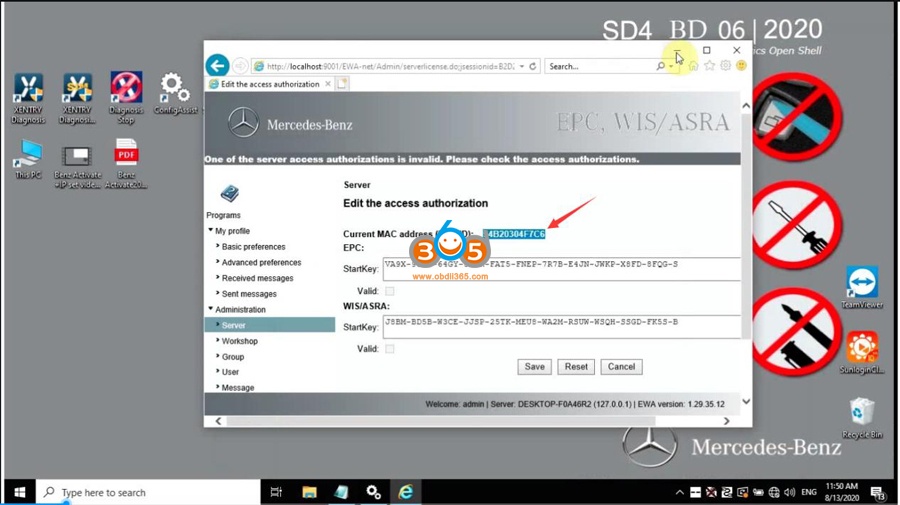Open Workshop administration
Screen dimensions: 900x505
coord(239,341)
